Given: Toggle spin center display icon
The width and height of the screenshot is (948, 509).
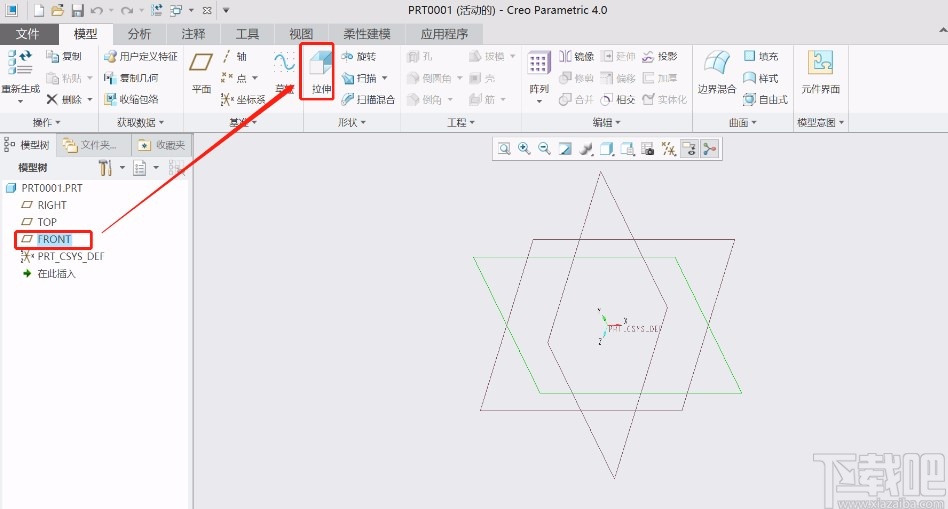Looking at the screenshot, I should (x=710, y=149).
